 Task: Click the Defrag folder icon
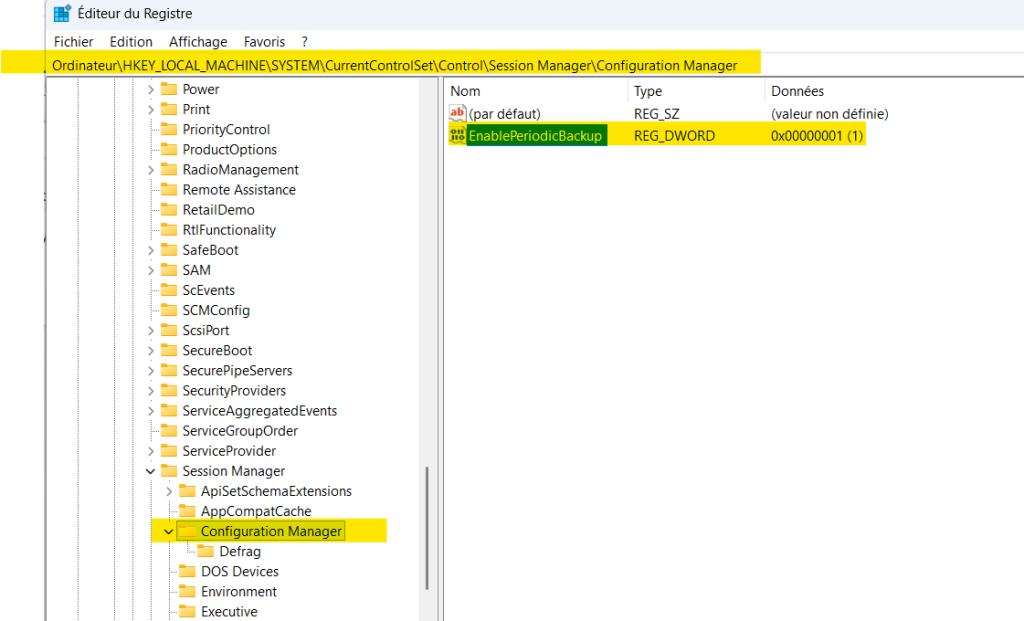click(205, 552)
